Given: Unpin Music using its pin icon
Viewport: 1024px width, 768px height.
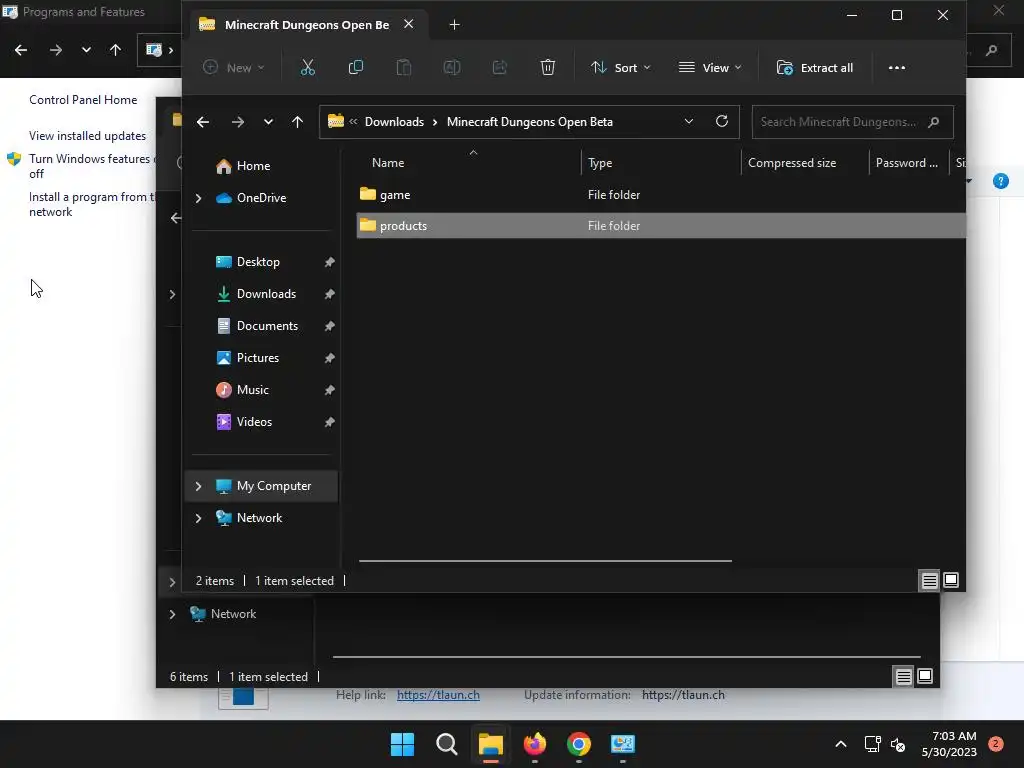Looking at the screenshot, I should 330,390.
